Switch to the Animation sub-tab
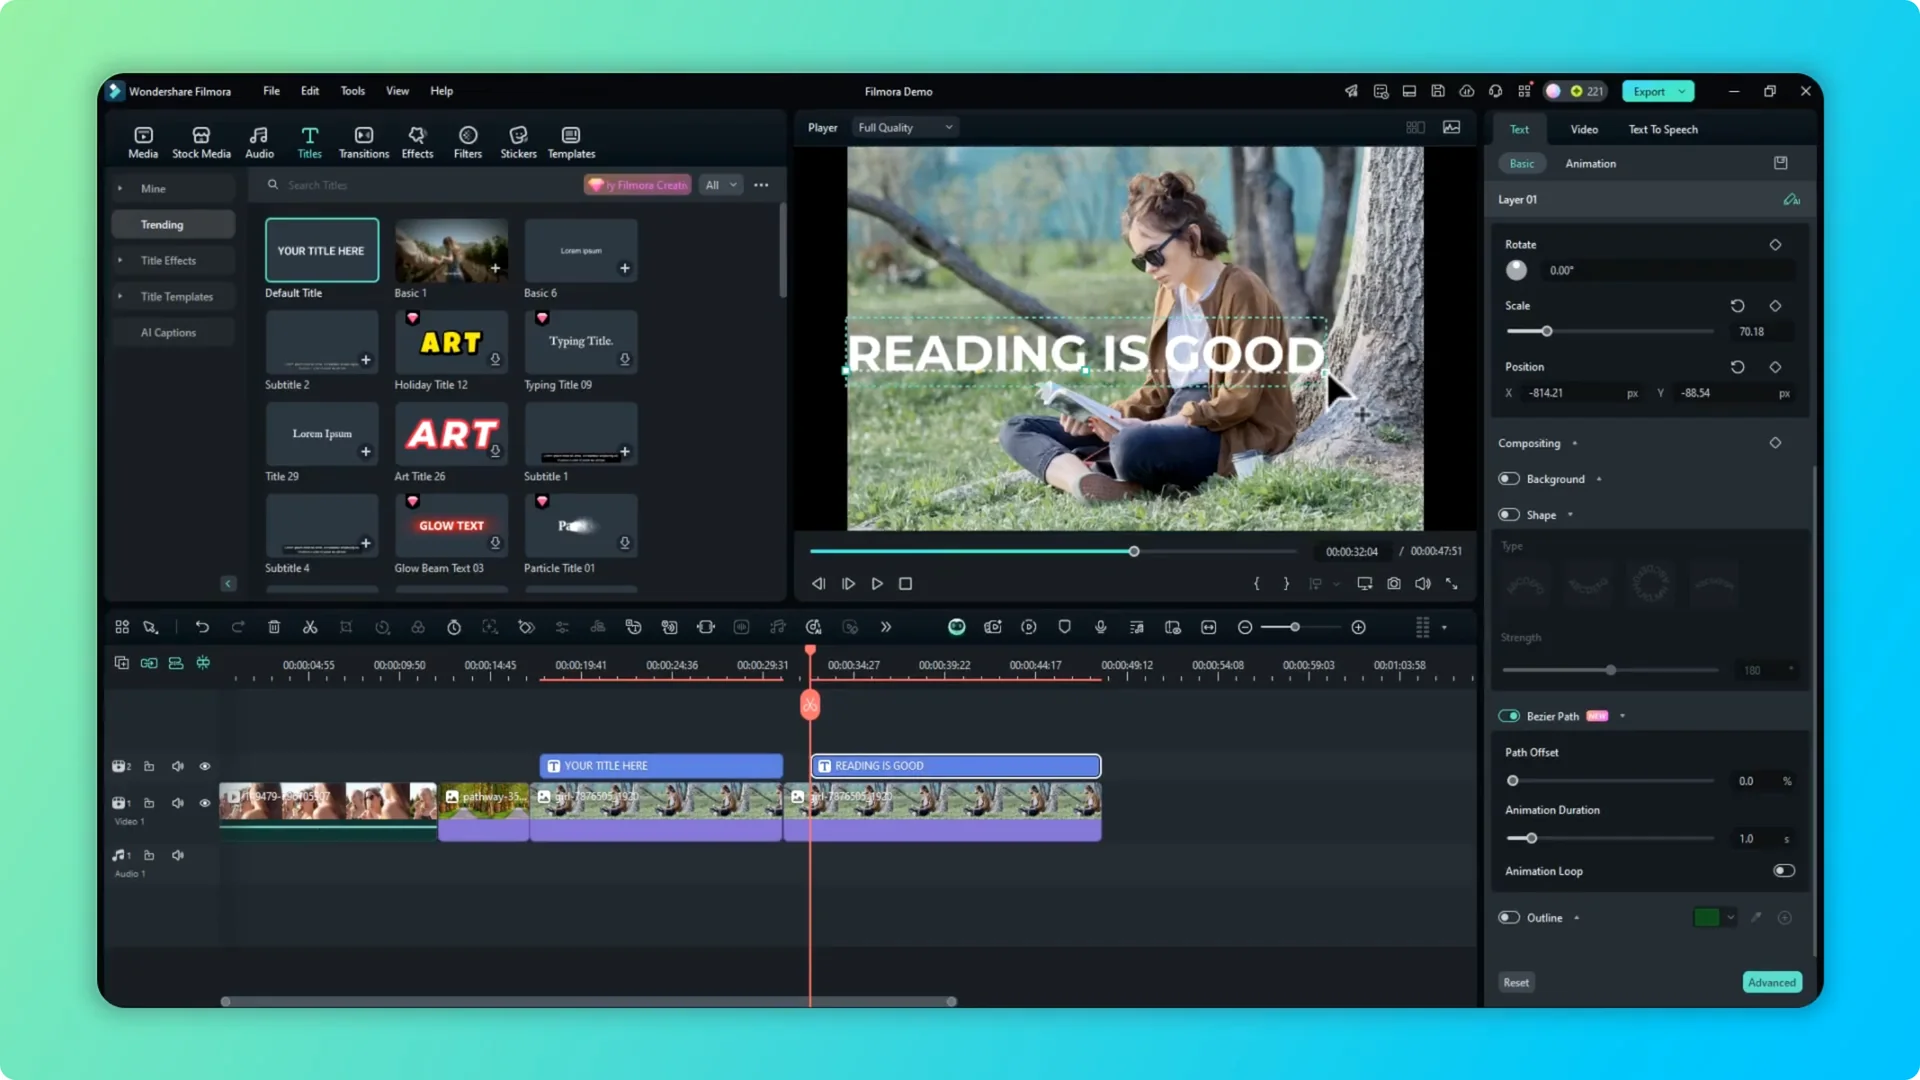The image size is (1920, 1080). 1590,163
